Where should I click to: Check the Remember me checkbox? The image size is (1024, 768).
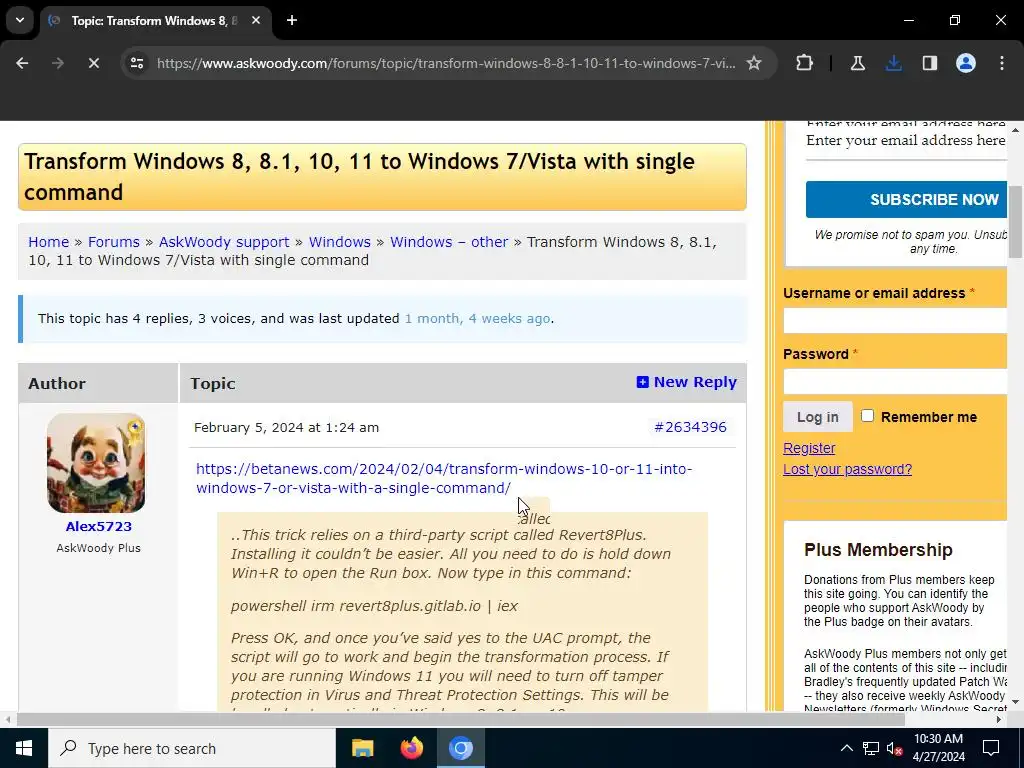867,415
